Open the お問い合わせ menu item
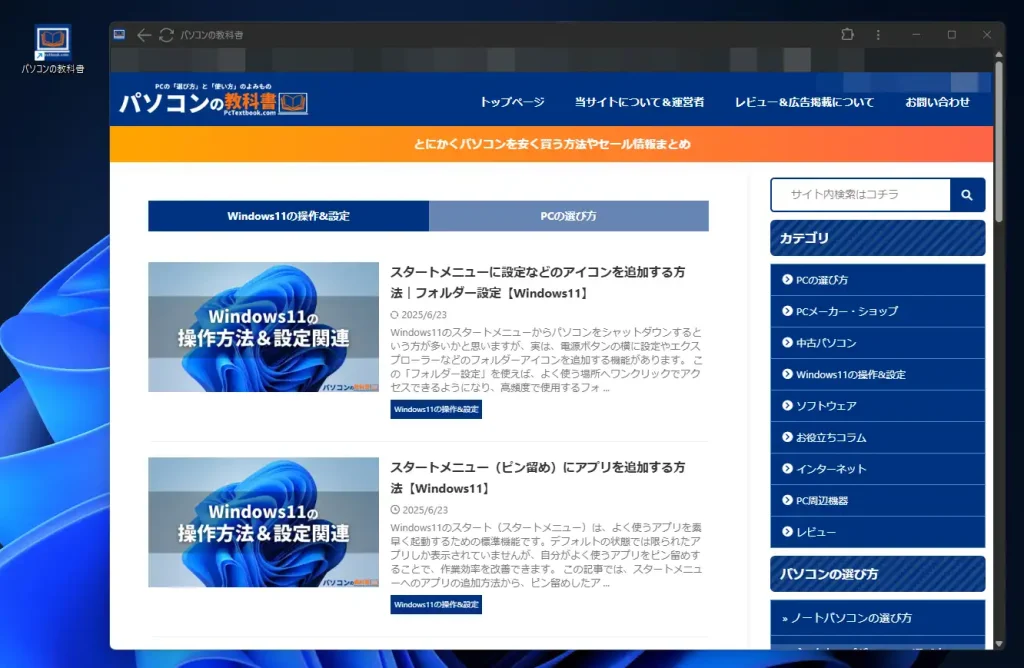Screen dimensions: 1024x668 937,102
